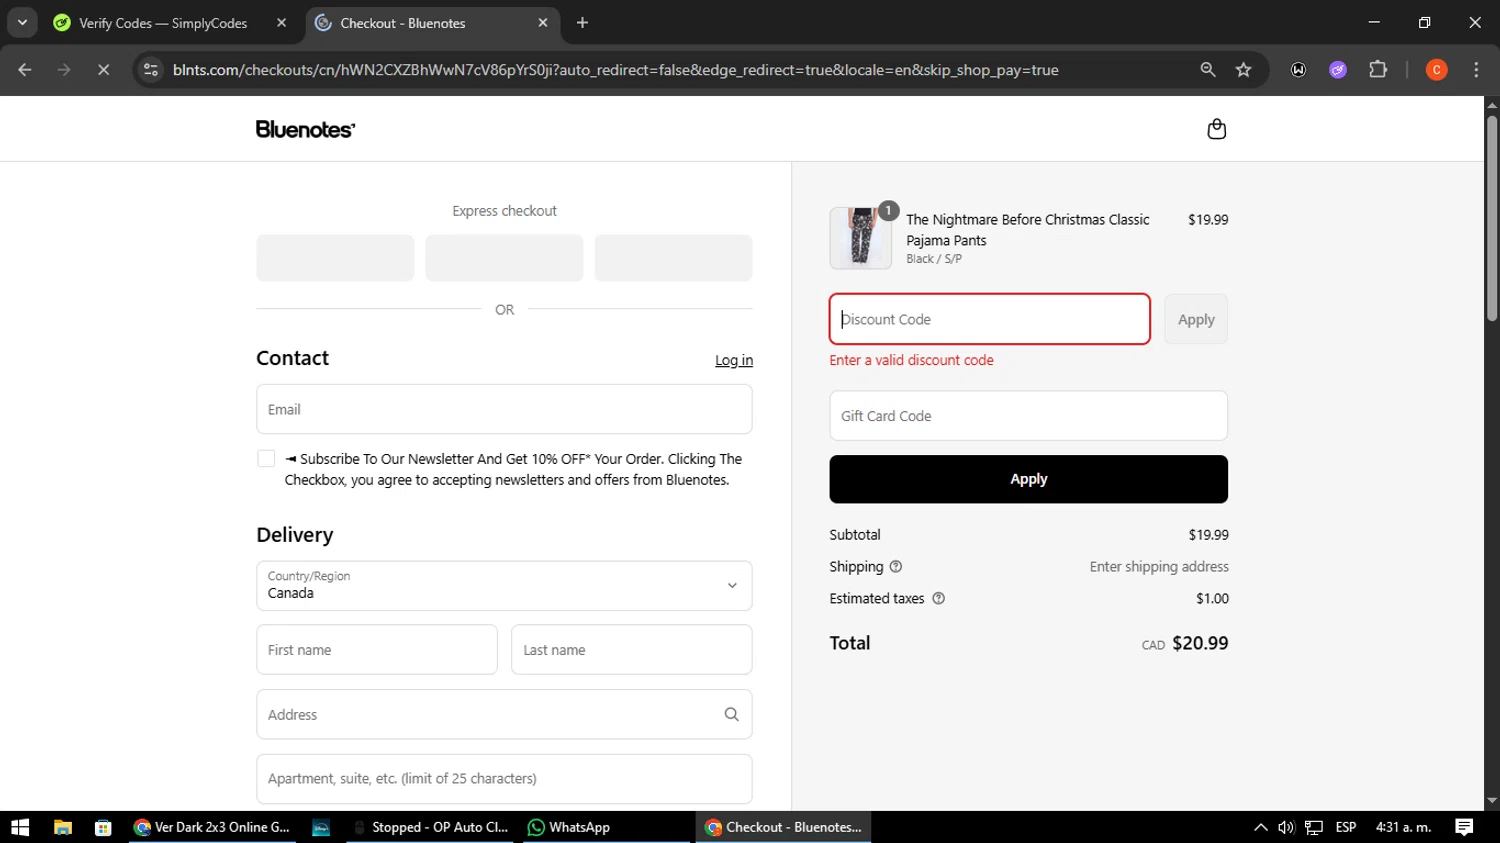The image size is (1500, 843).
Task: Click the first express checkout button
Action: (x=335, y=258)
